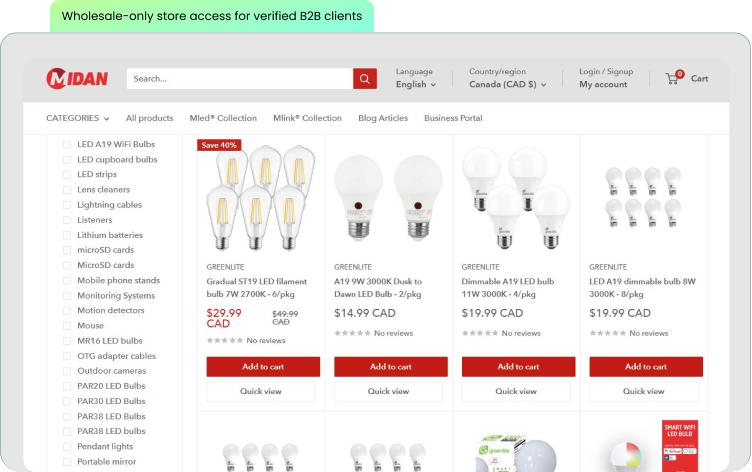Open the ST19 filament bulbs product image
The height and width of the screenshot is (472, 752).
(x=261, y=198)
